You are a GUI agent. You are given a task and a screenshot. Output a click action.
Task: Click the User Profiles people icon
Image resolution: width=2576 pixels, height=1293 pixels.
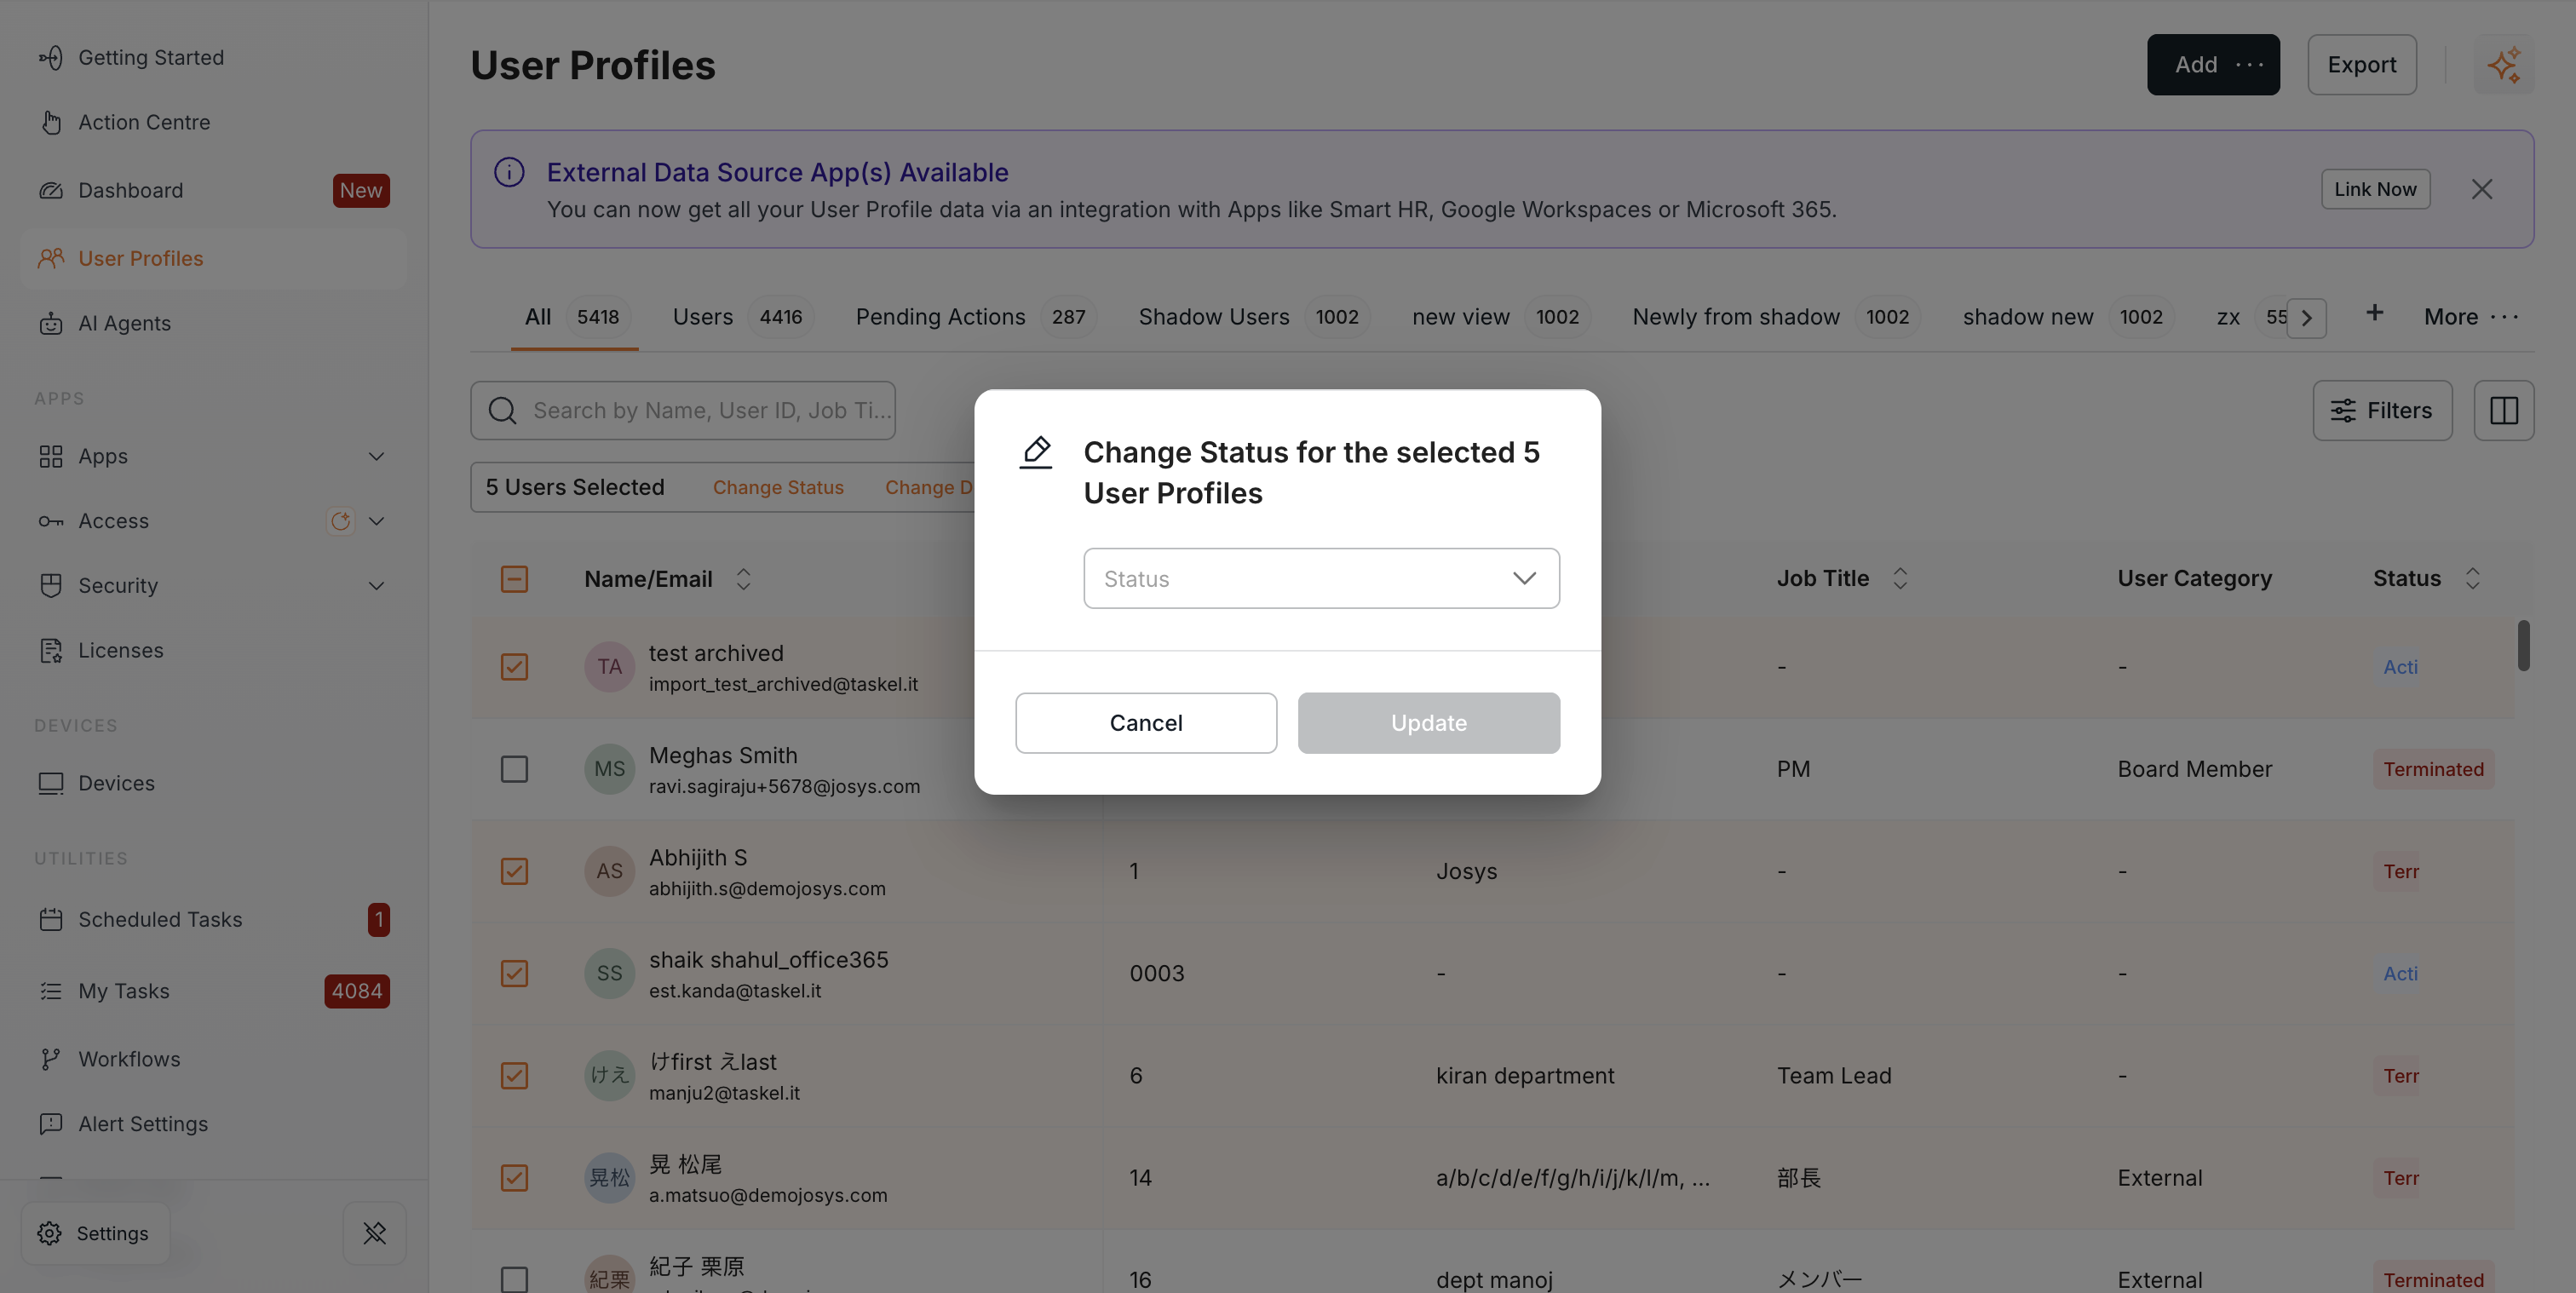tap(51, 258)
